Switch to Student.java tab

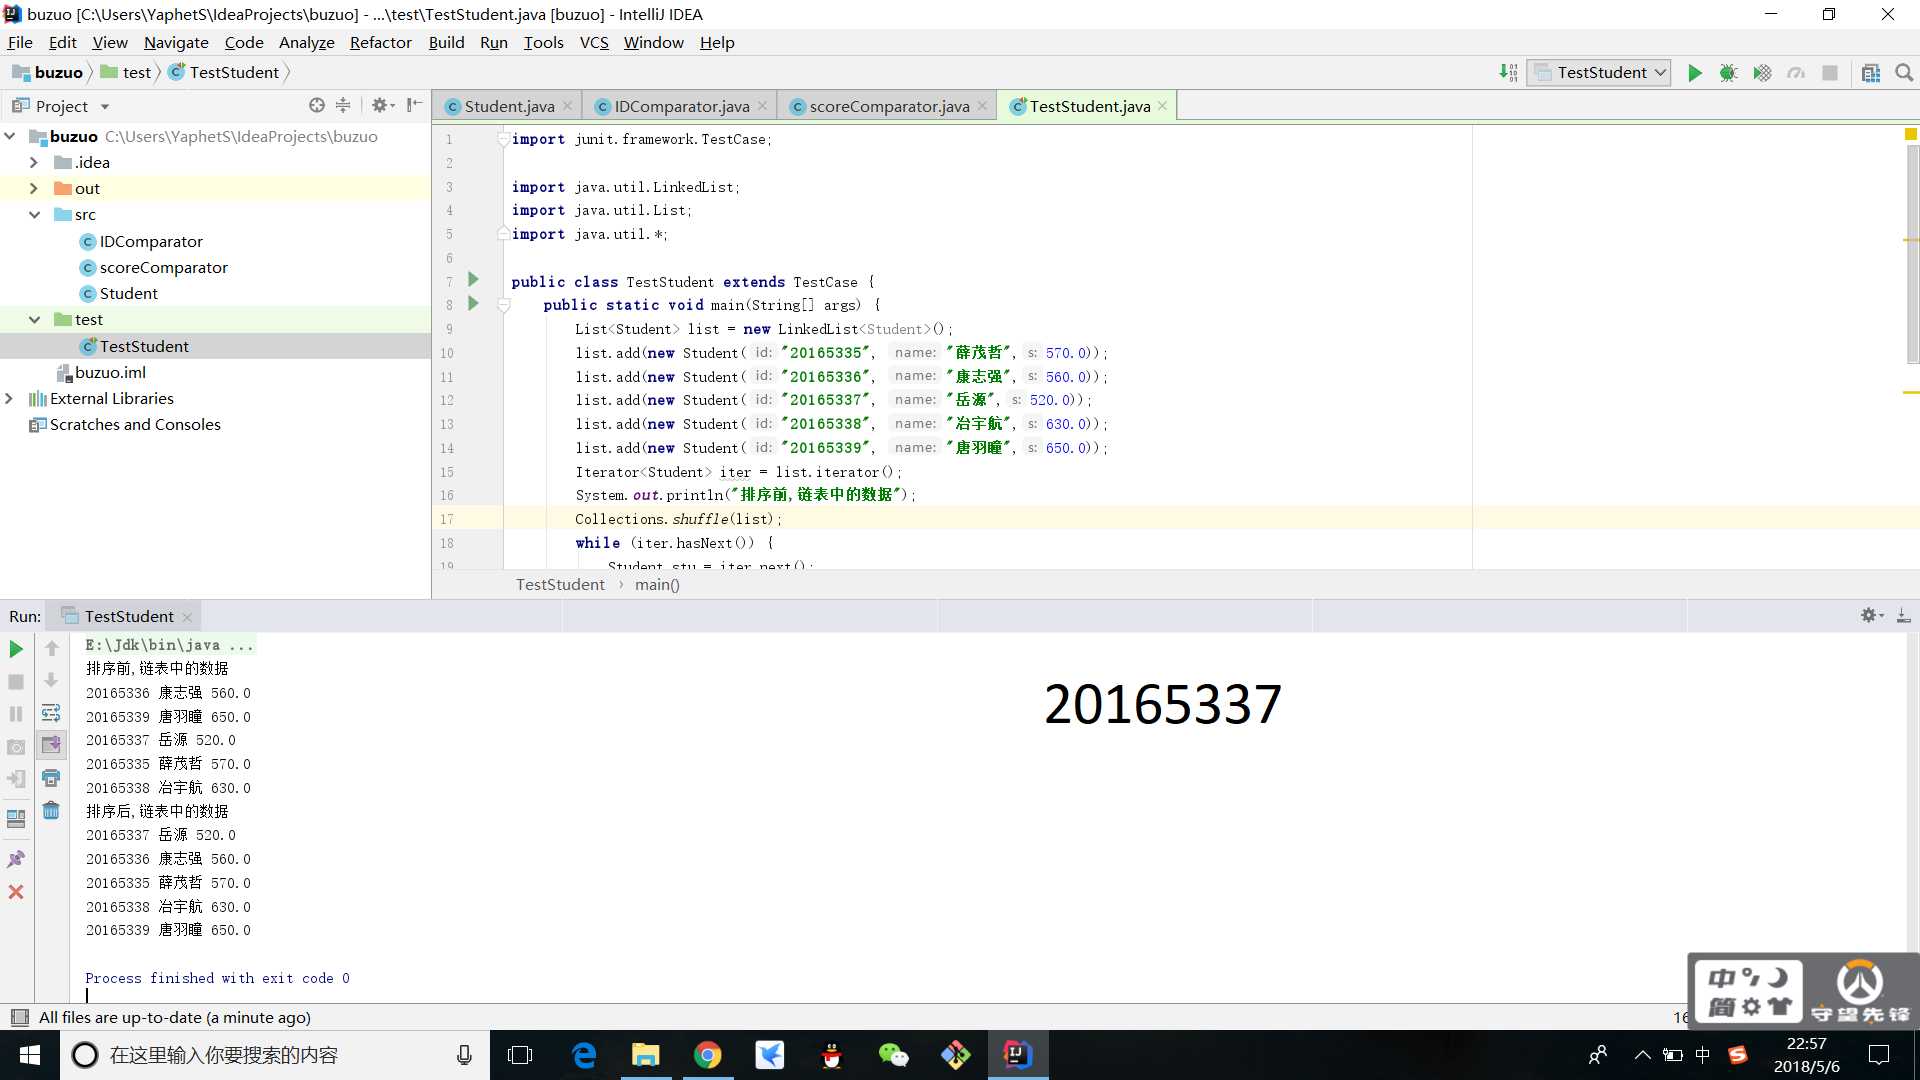pos(508,106)
